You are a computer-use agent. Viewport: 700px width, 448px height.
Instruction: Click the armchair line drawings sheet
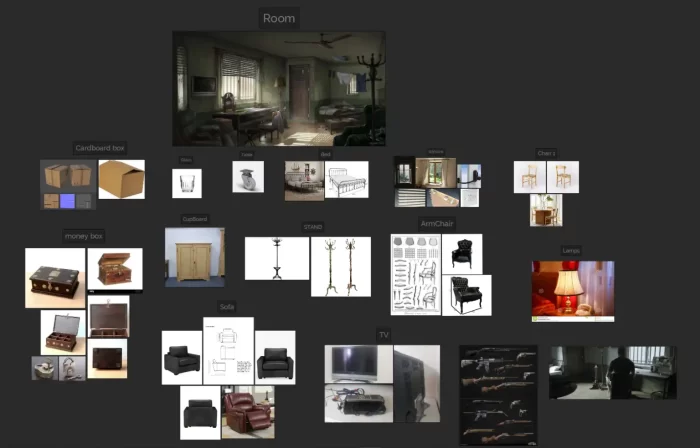413,275
